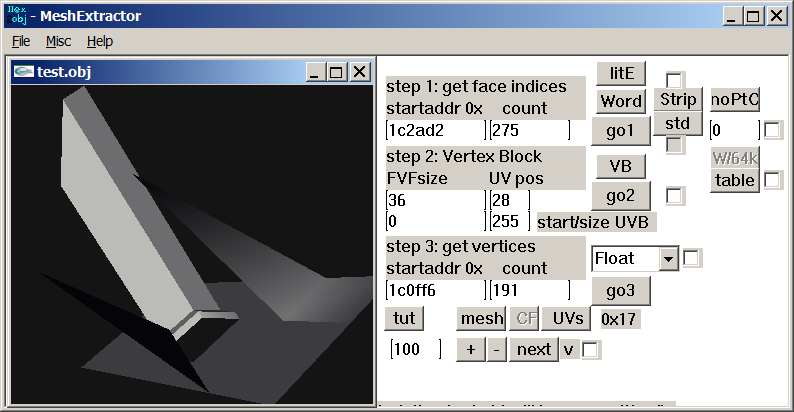794x412 pixels.
Task: Tick the checkbox next to the noPtC 0 field
Action: [772, 130]
